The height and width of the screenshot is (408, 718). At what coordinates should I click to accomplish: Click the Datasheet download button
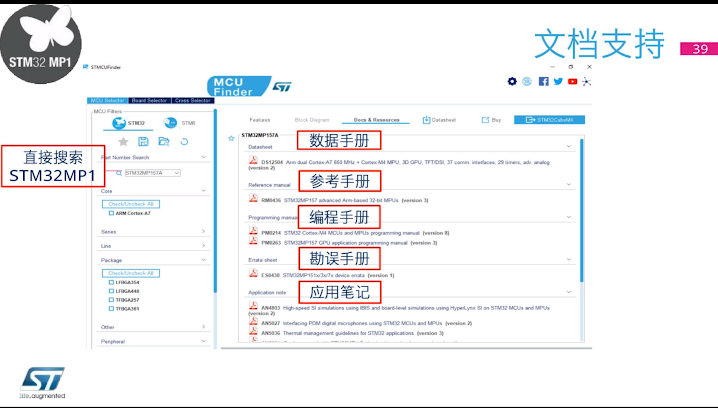point(439,120)
